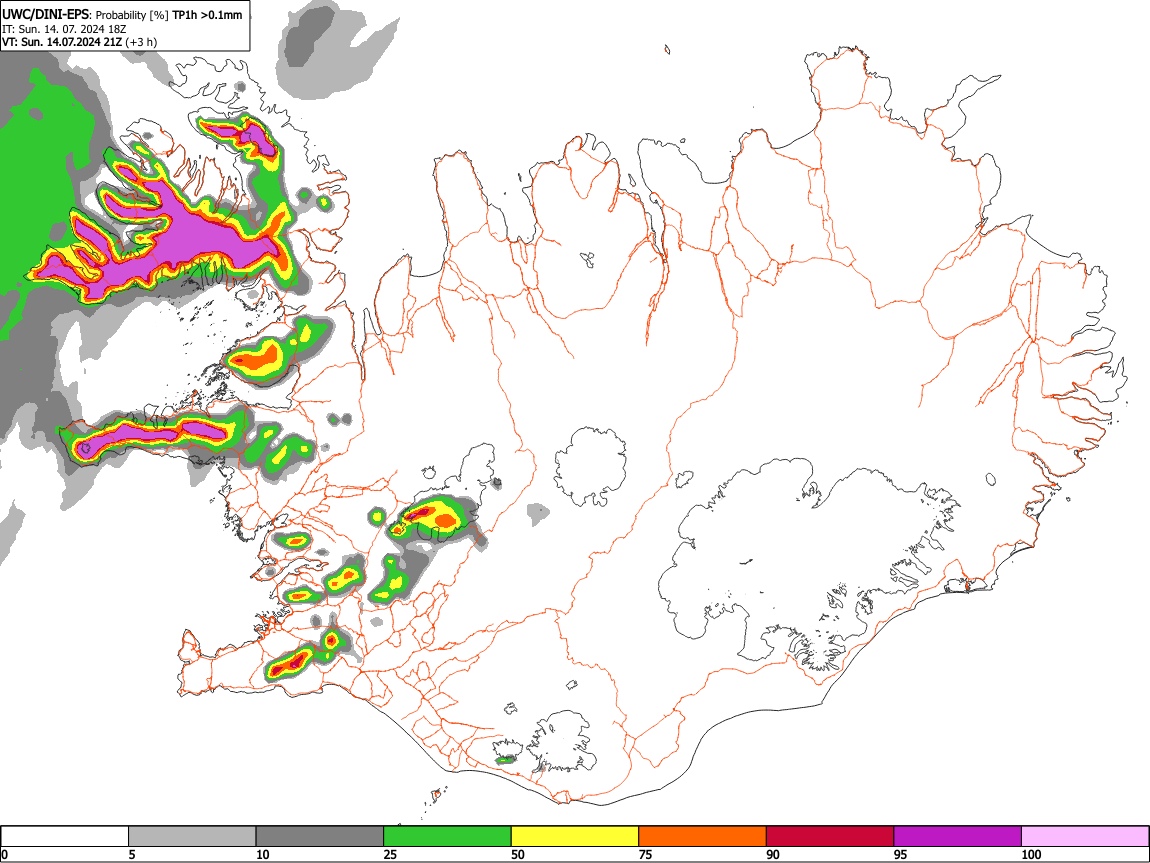Click the legend value '10'
The height and width of the screenshot is (863, 1150).
[x=263, y=854]
